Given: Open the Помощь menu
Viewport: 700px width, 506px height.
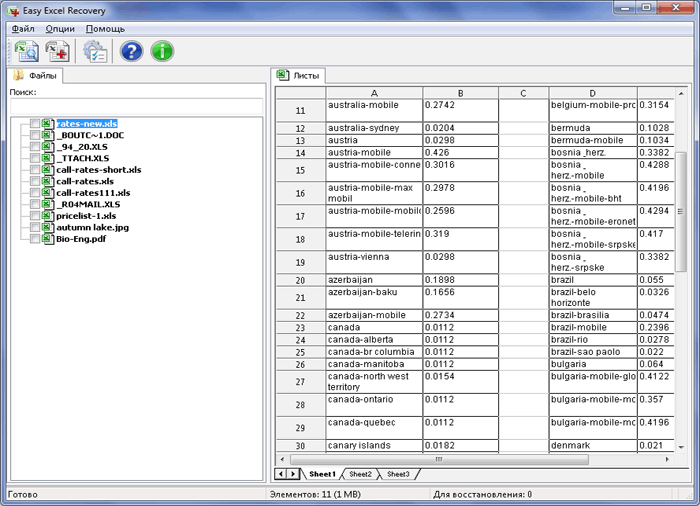Looking at the screenshot, I should tap(105, 29).
